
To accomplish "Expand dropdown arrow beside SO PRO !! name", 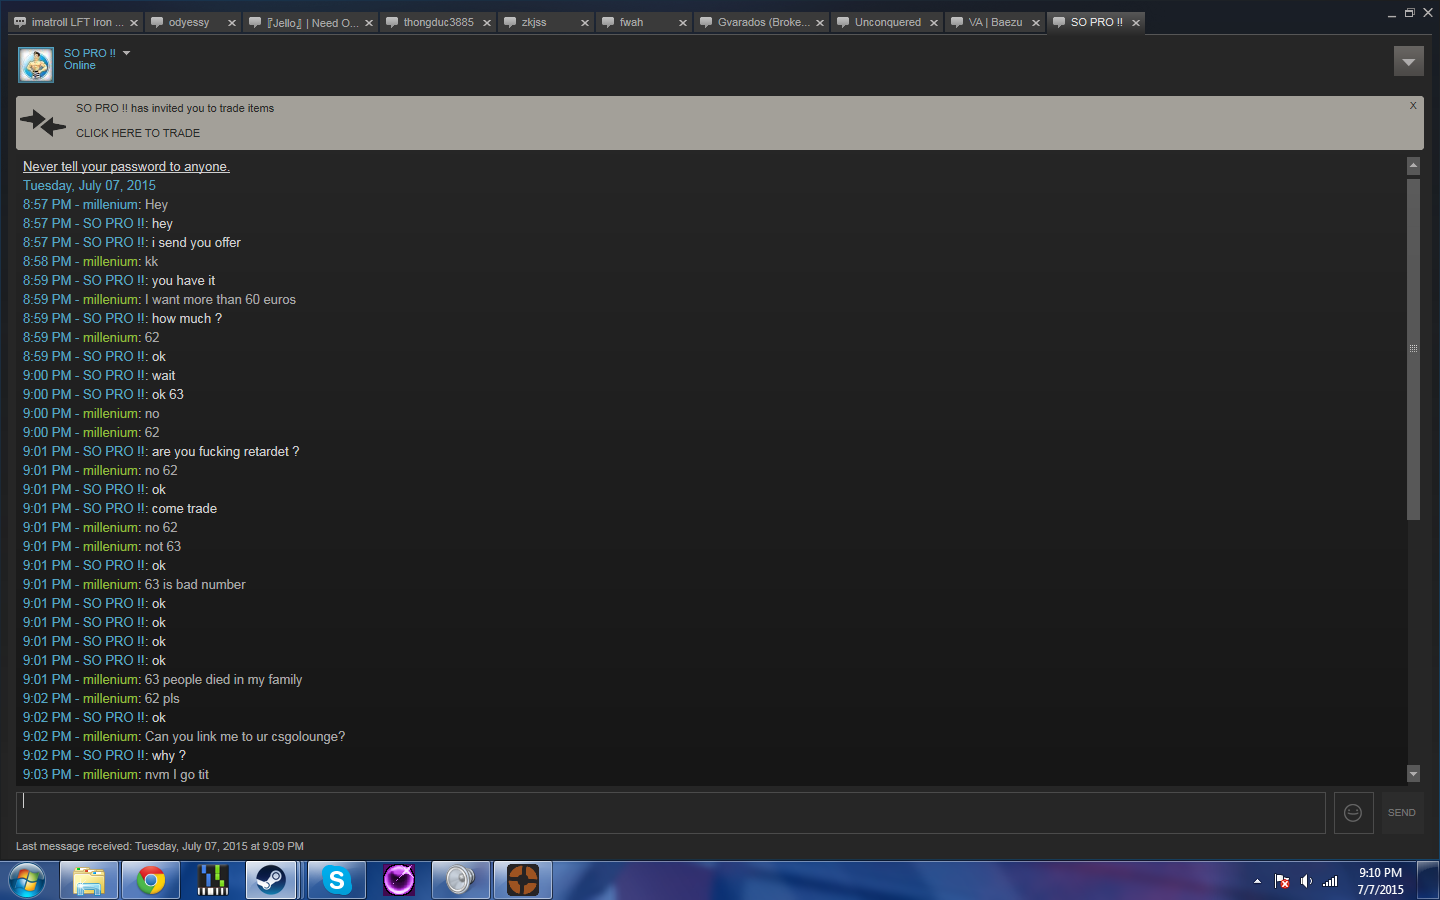I will pos(127,53).
